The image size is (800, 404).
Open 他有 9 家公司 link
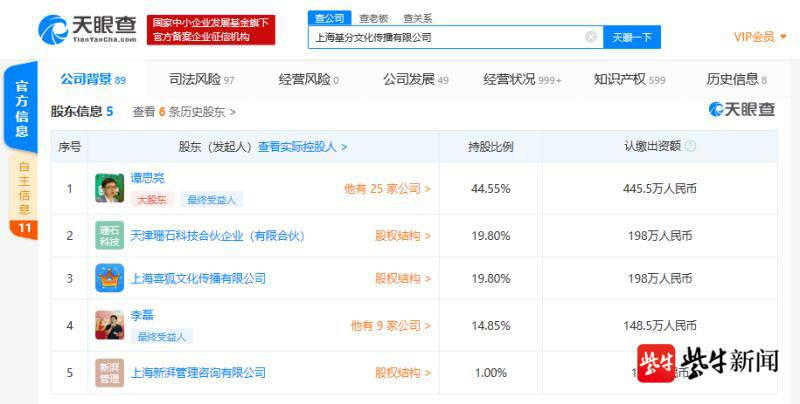[391, 325]
